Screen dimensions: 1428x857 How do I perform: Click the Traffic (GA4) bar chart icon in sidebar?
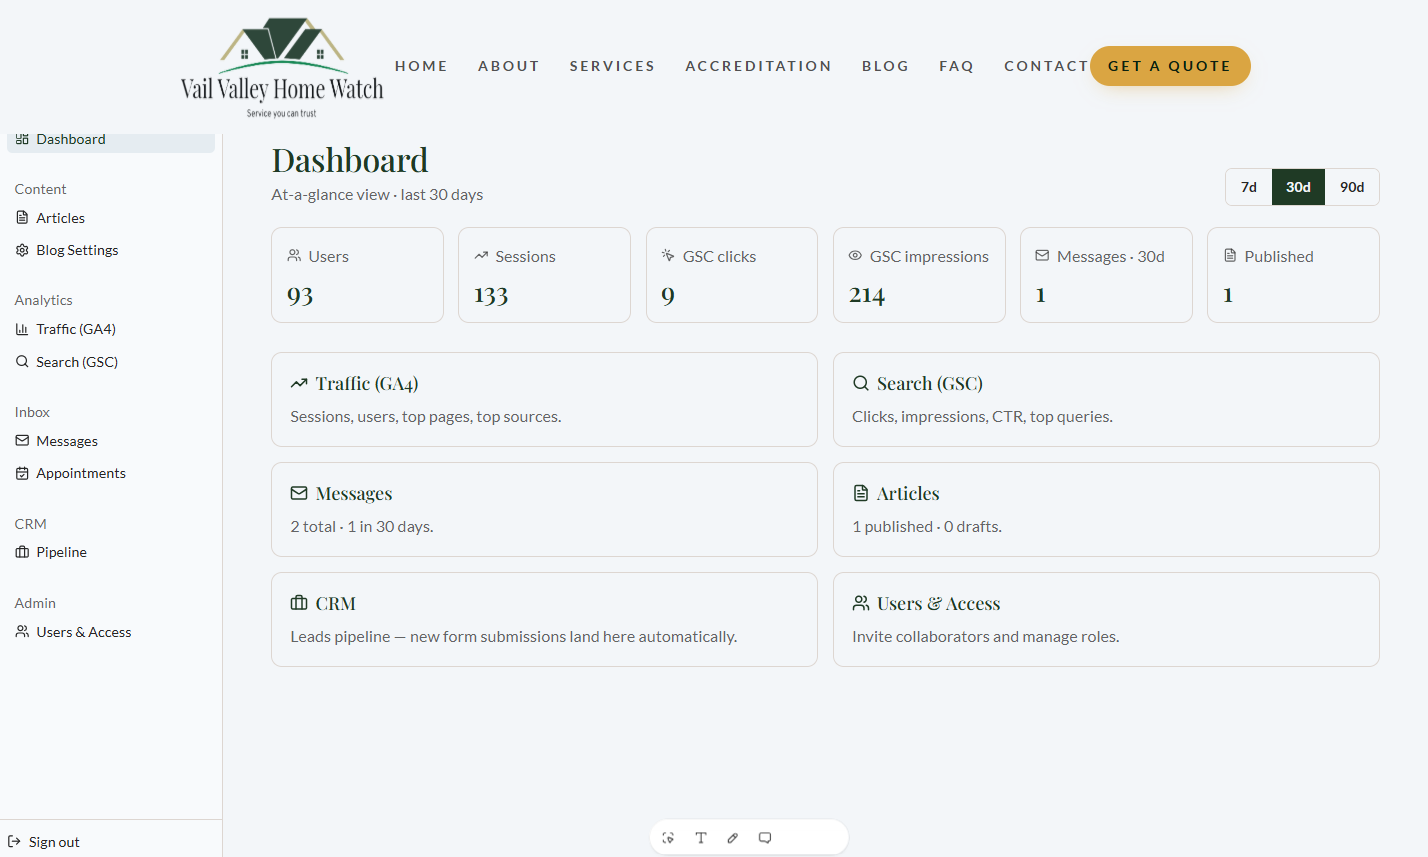pos(22,329)
